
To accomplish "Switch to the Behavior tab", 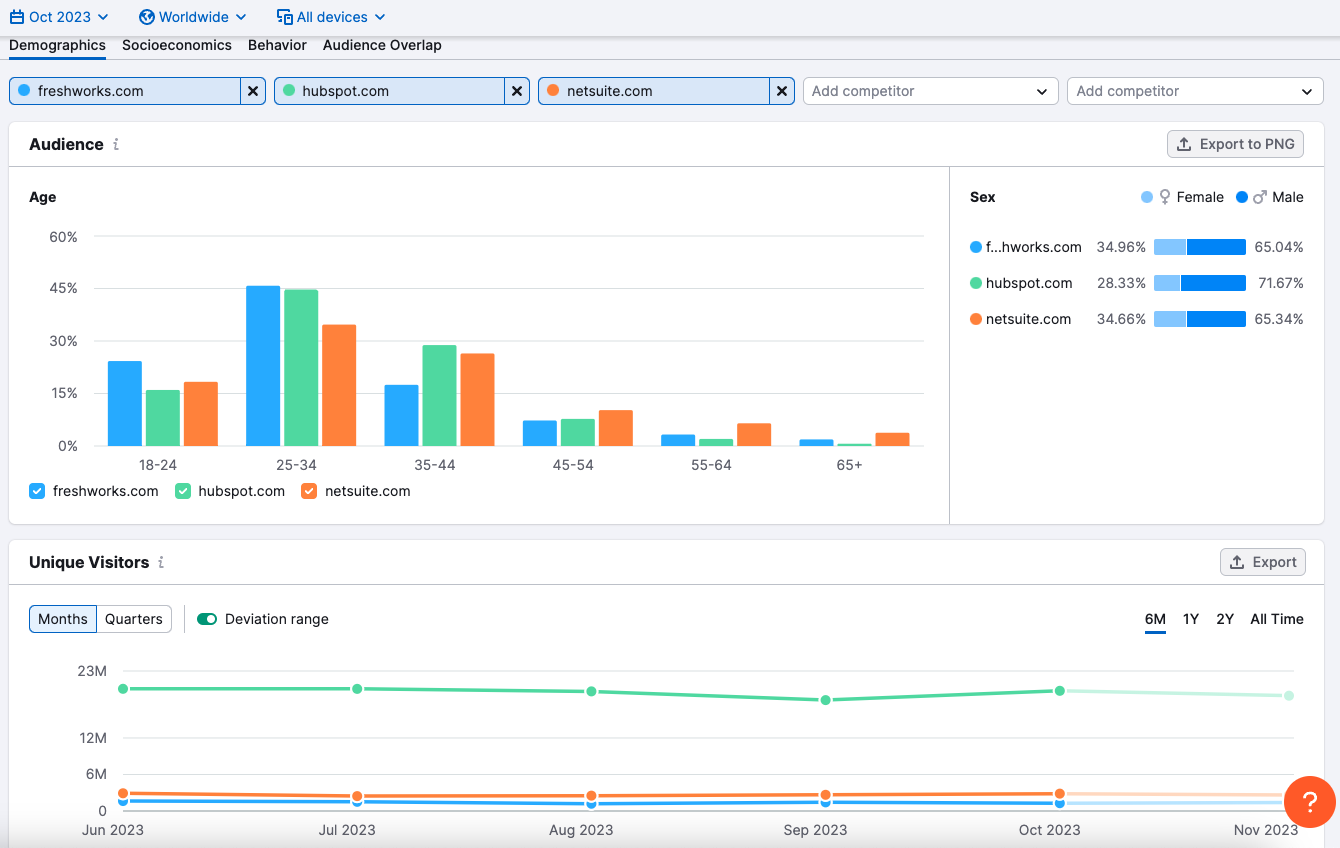I will pos(277,45).
